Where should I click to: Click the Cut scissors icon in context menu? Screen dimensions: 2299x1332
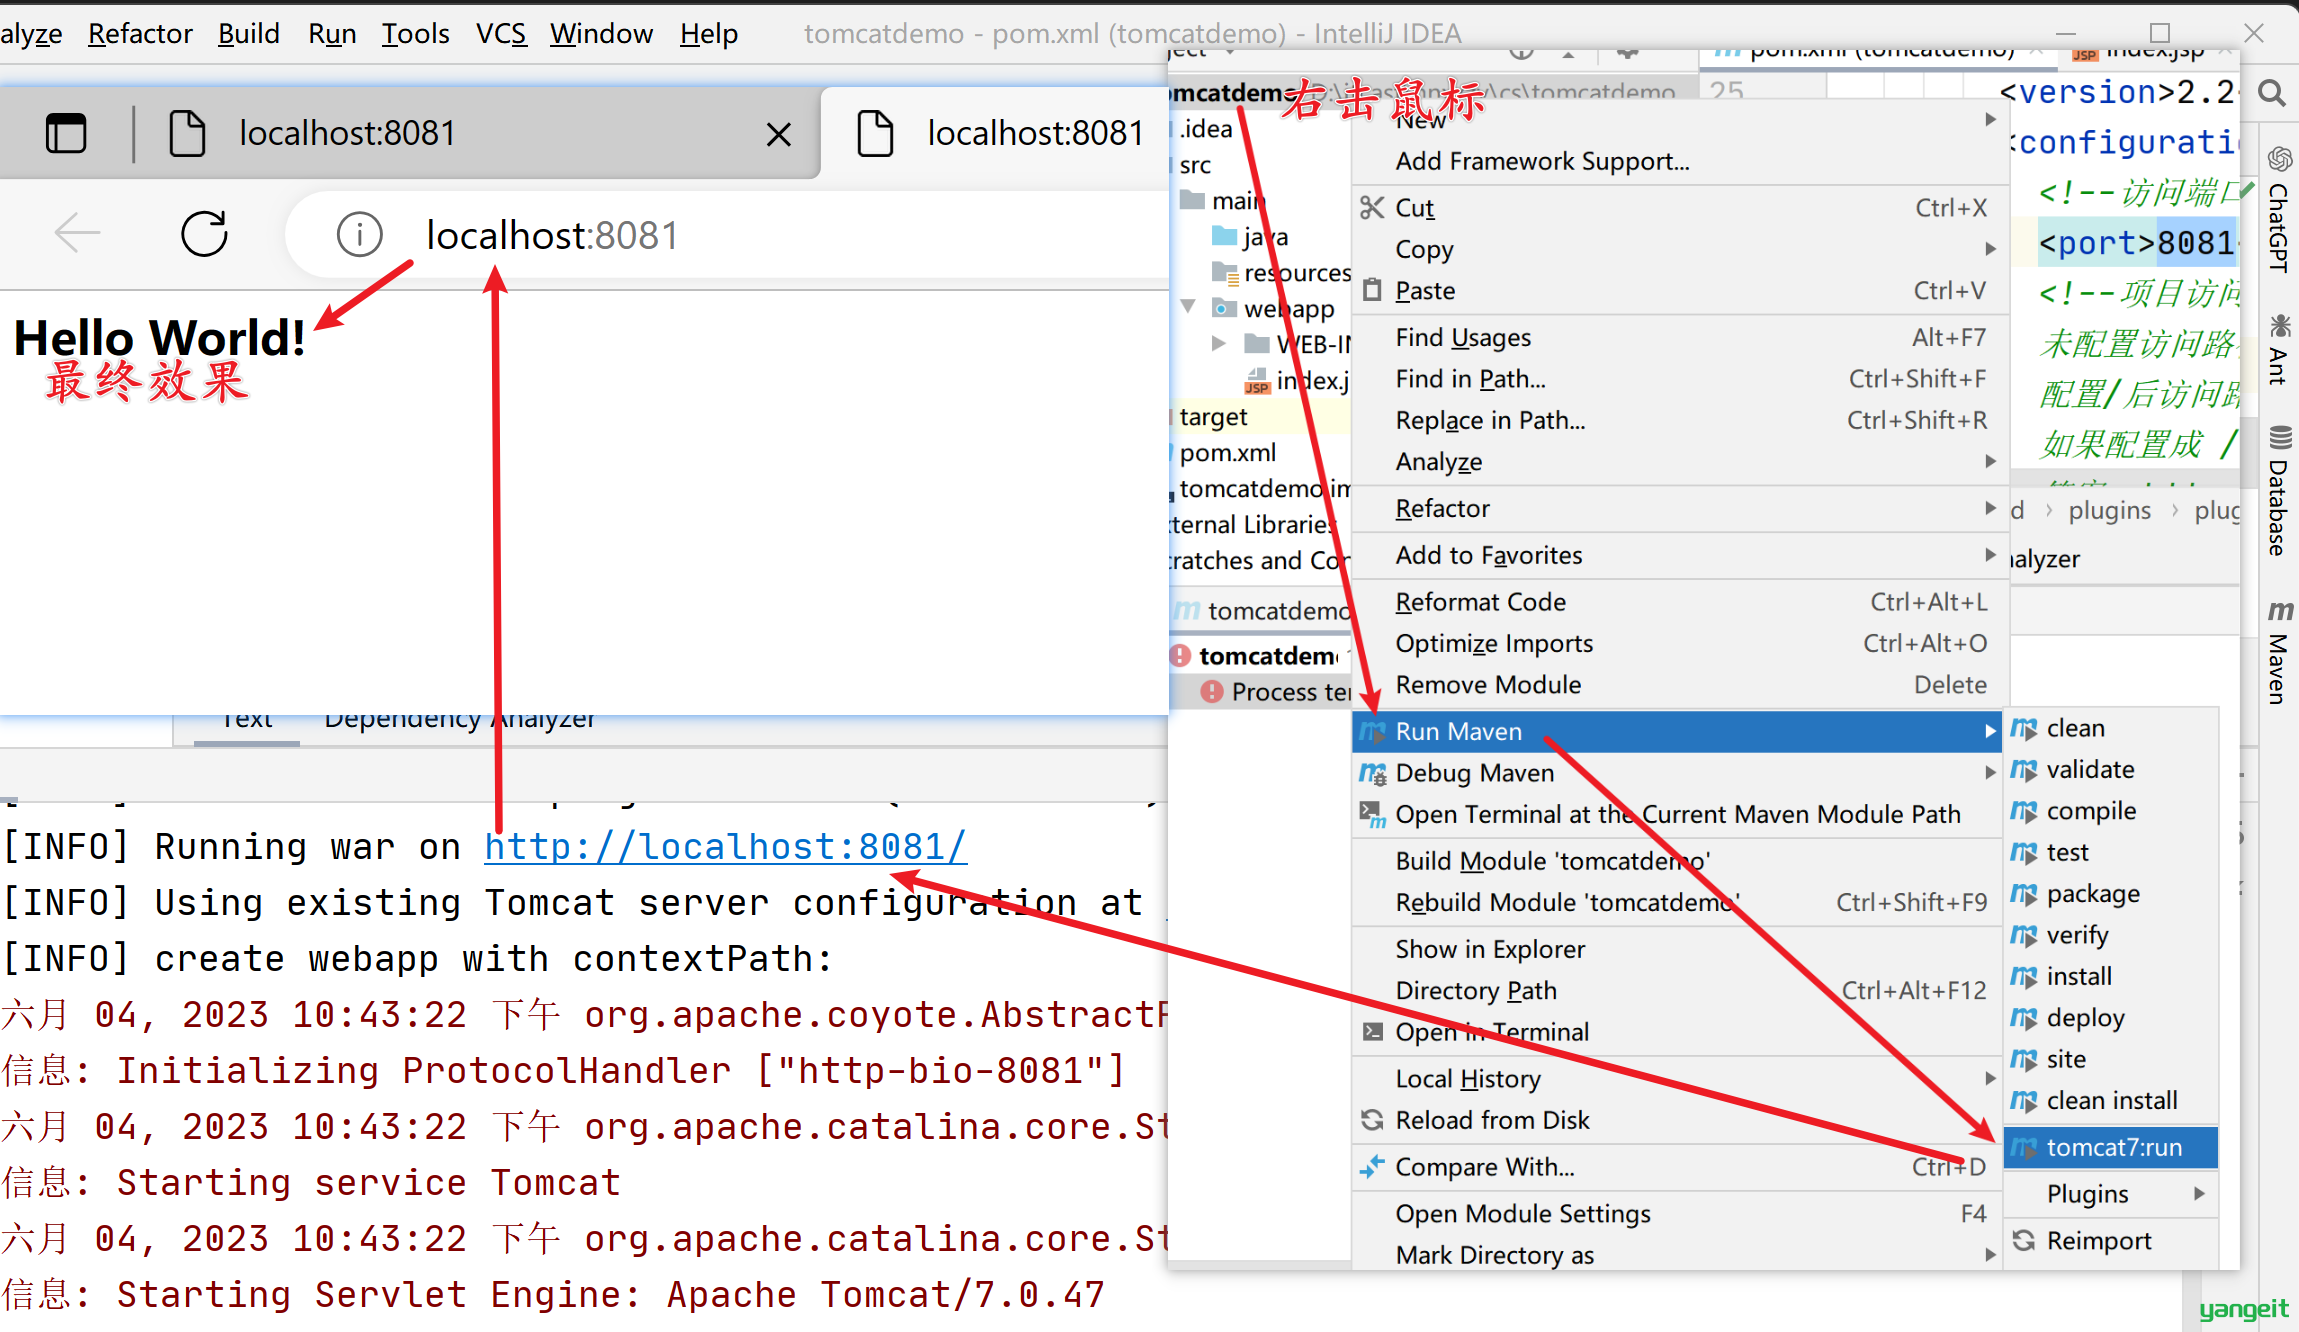1372,207
